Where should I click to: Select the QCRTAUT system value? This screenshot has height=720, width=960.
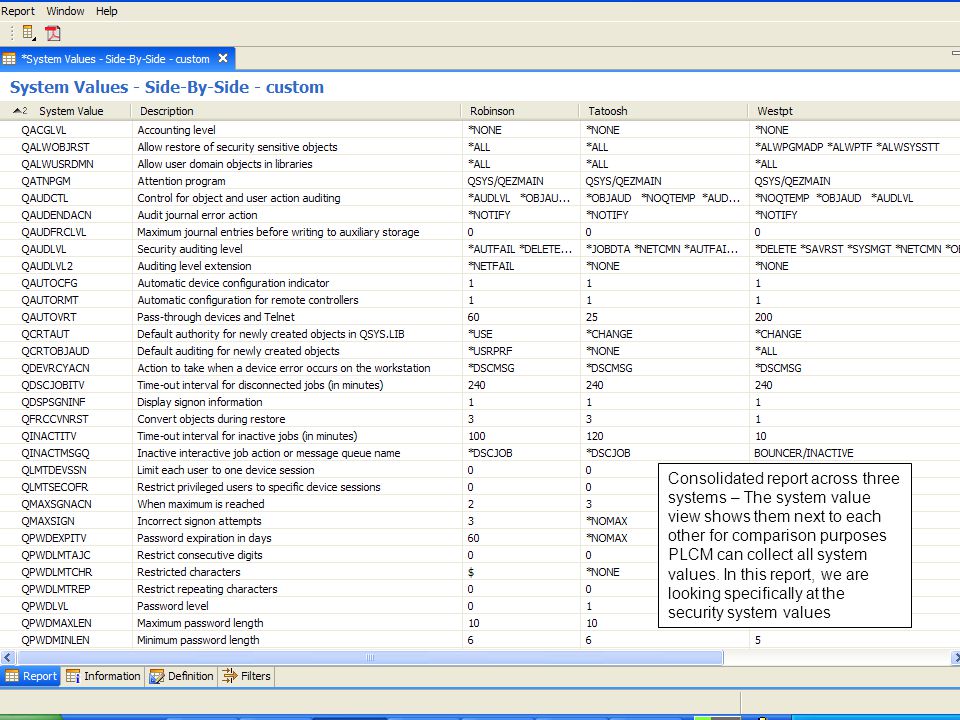click(x=45, y=334)
